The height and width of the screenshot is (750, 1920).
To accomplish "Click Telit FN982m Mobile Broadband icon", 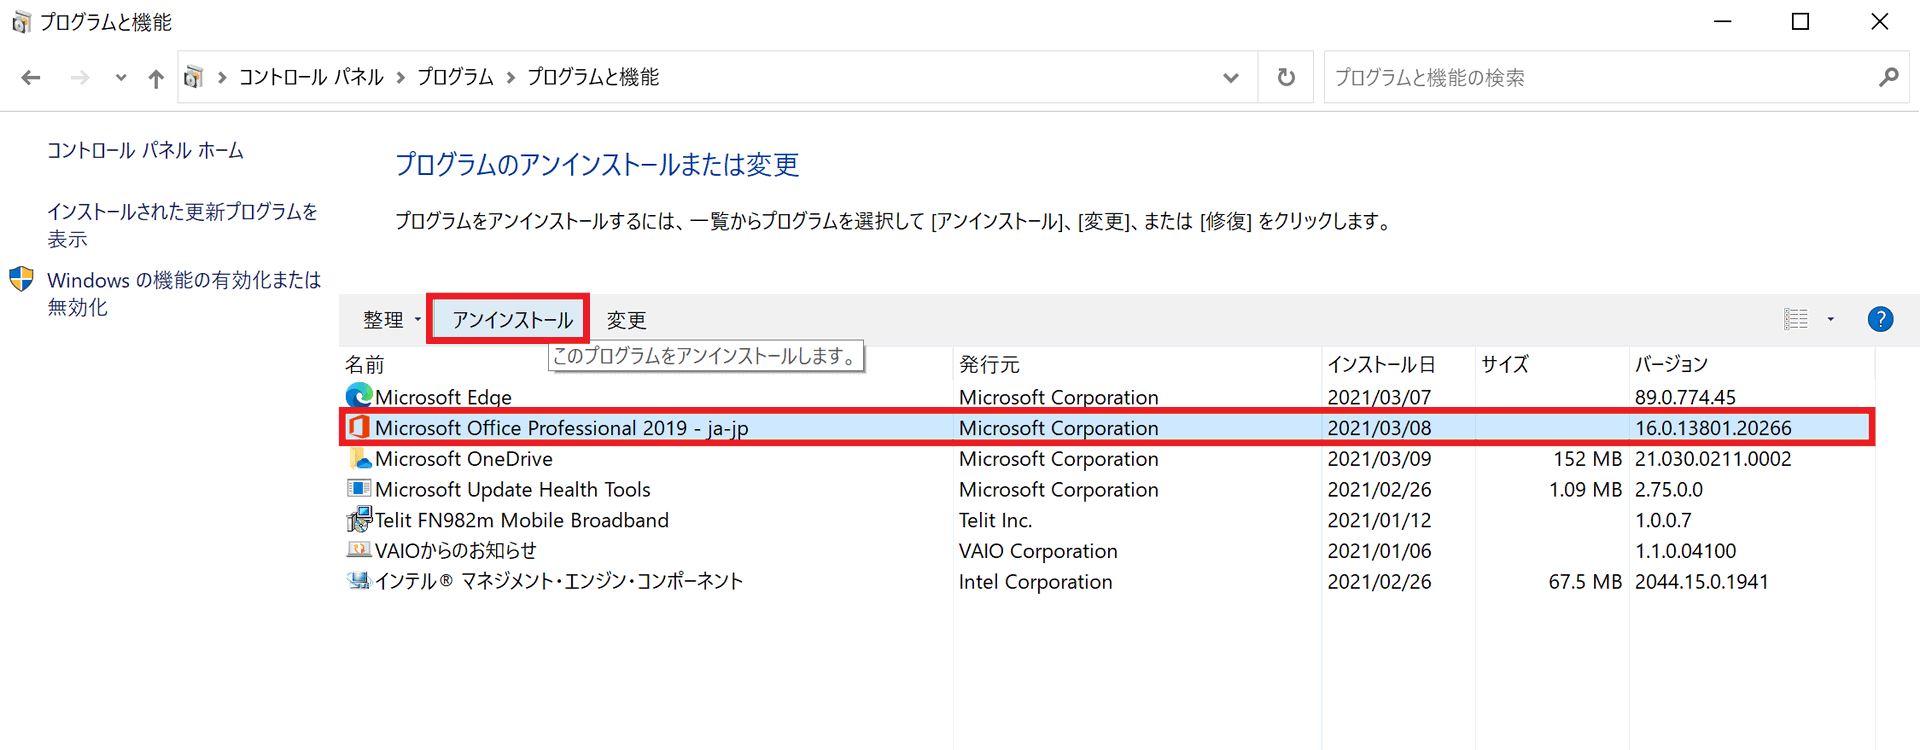I will pyautogui.click(x=359, y=519).
